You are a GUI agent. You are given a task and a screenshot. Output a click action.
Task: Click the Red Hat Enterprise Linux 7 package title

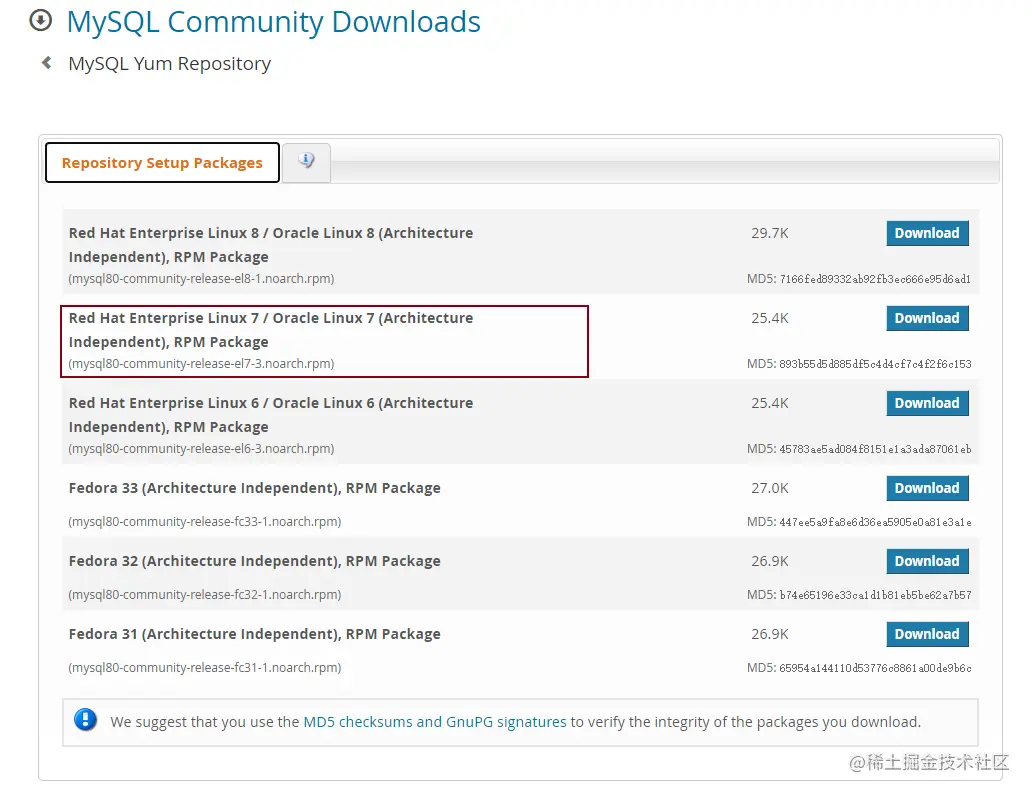point(271,330)
